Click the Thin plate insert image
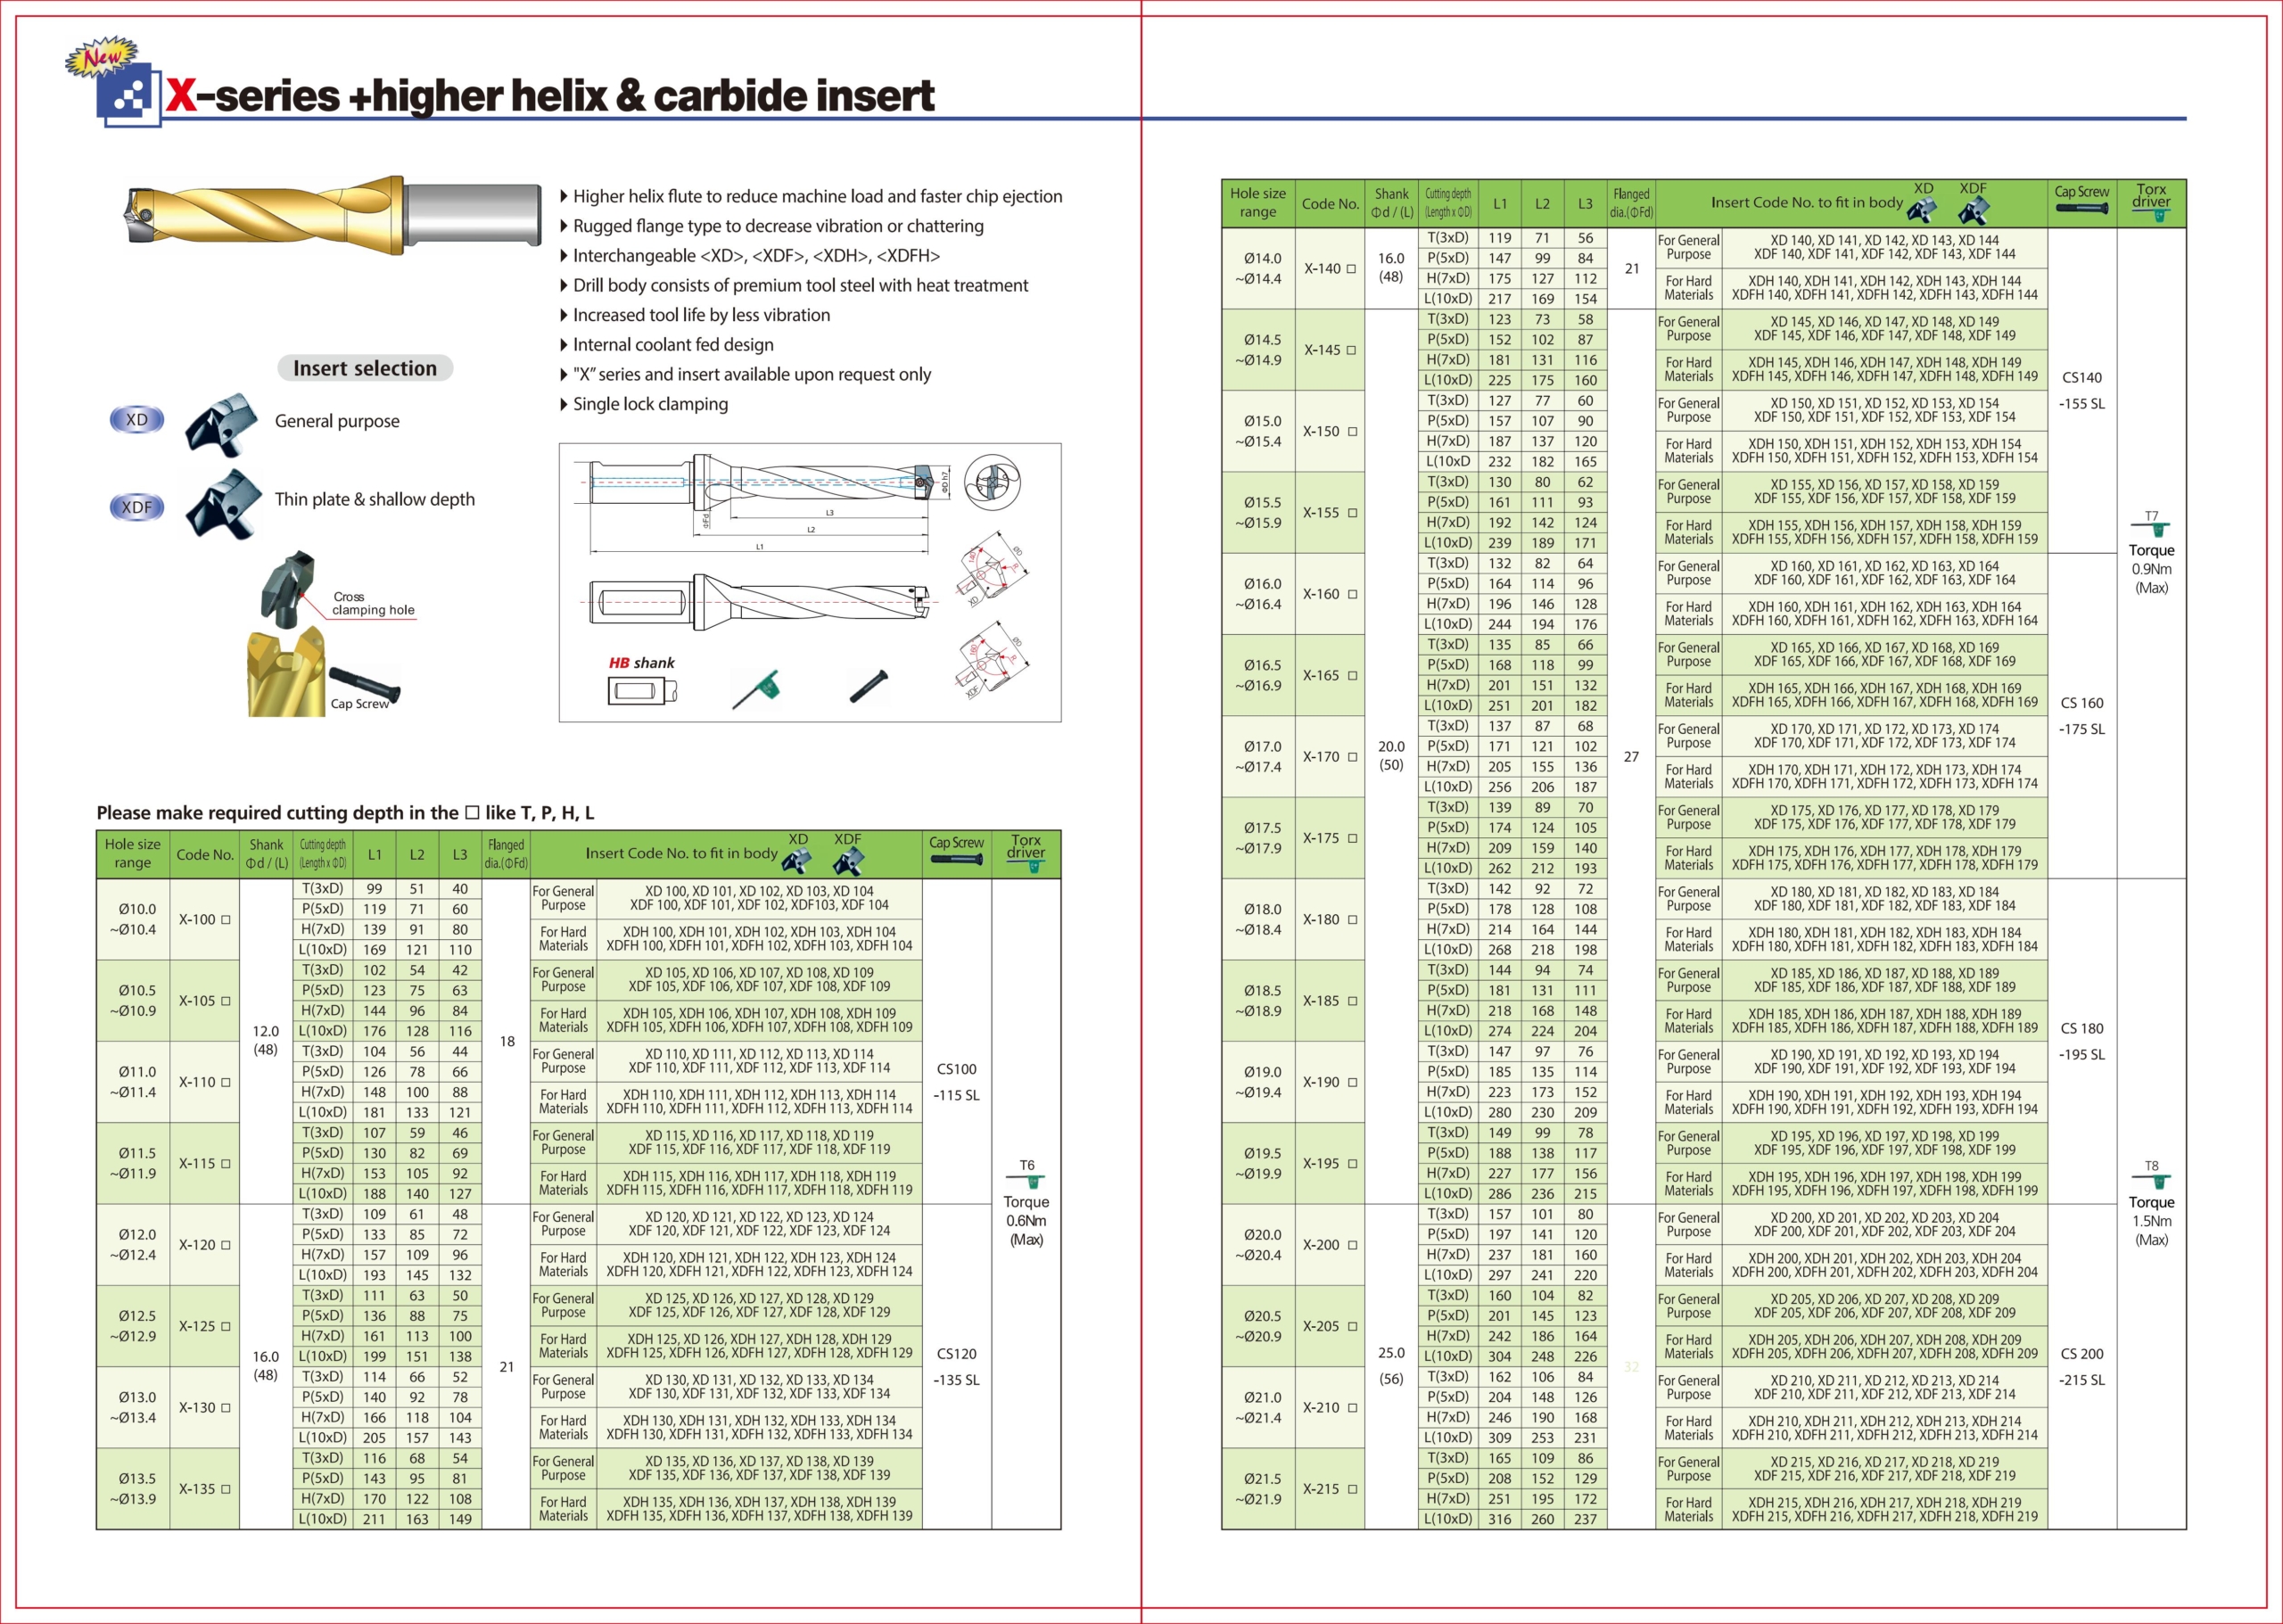Viewport: 2283px width, 1624px height. point(222,503)
